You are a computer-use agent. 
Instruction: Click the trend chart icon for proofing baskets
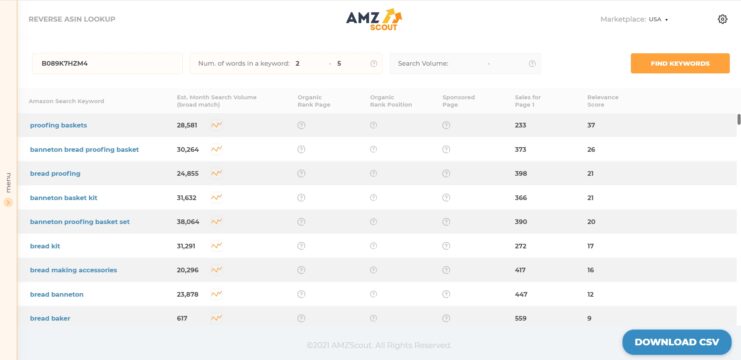tap(216, 125)
